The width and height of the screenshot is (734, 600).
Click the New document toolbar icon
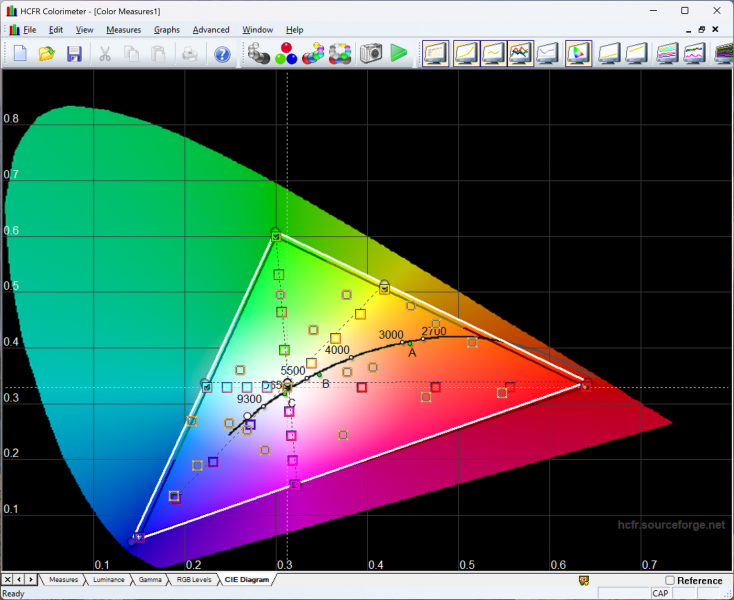(x=20, y=53)
